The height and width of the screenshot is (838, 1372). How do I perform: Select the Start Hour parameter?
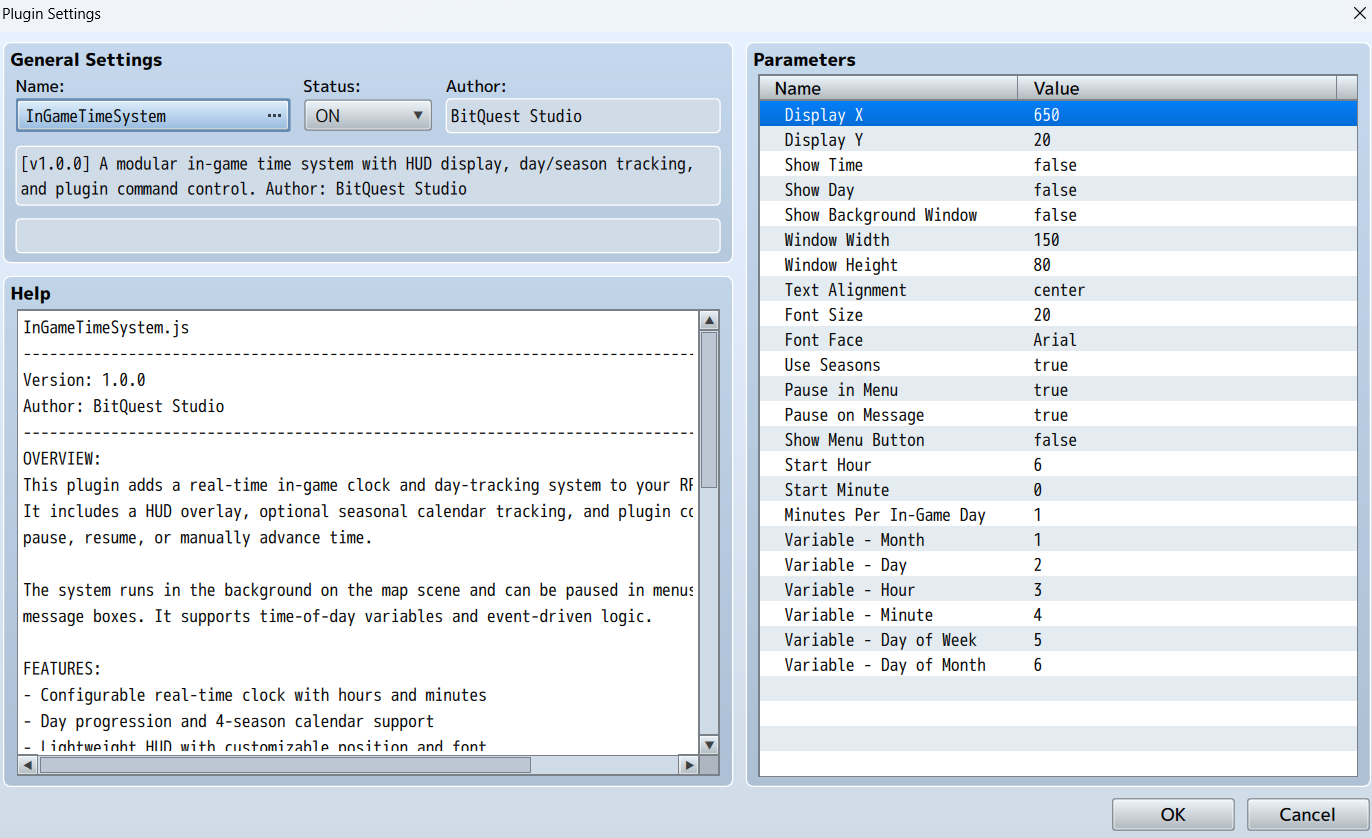click(1058, 465)
